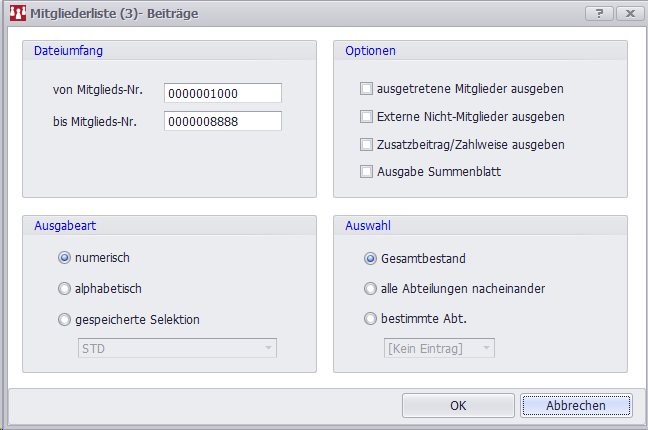The width and height of the screenshot is (648, 430).
Task: Pick the 'Gesamtbestand' radio button
Action: coord(371,258)
